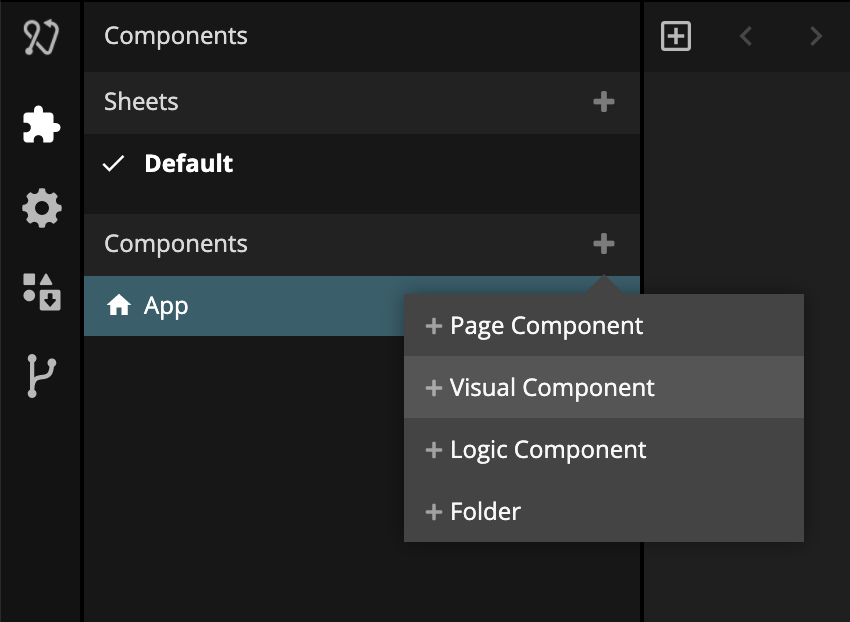Add a new sheet with plus
This screenshot has height=622, width=850.
click(x=603, y=102)
